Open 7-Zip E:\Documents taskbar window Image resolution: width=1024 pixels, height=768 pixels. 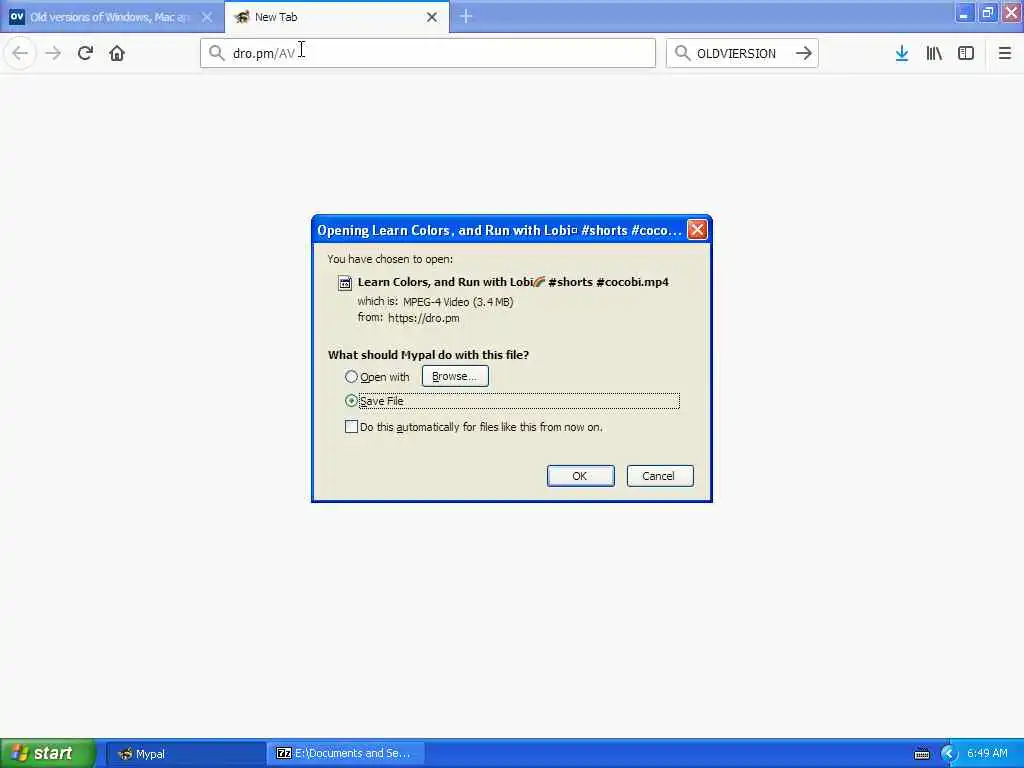(347, 754)
